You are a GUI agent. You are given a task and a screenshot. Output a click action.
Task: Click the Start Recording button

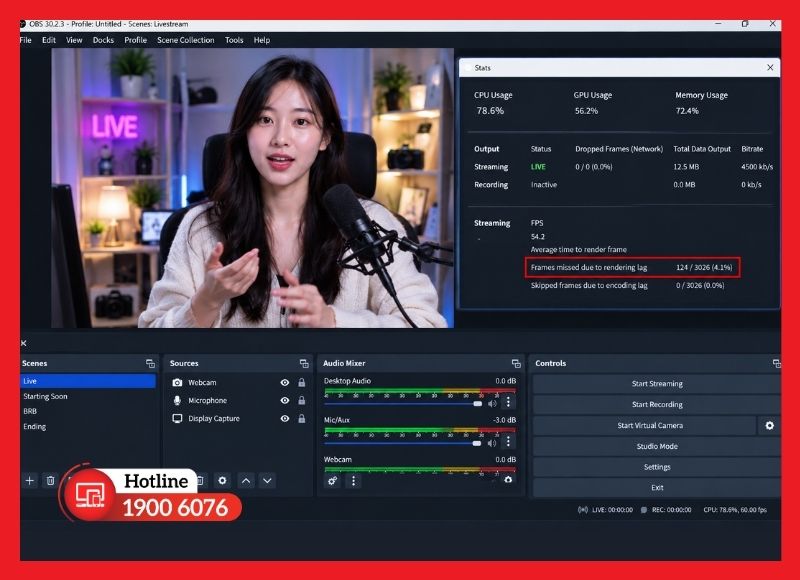[657, 405]
